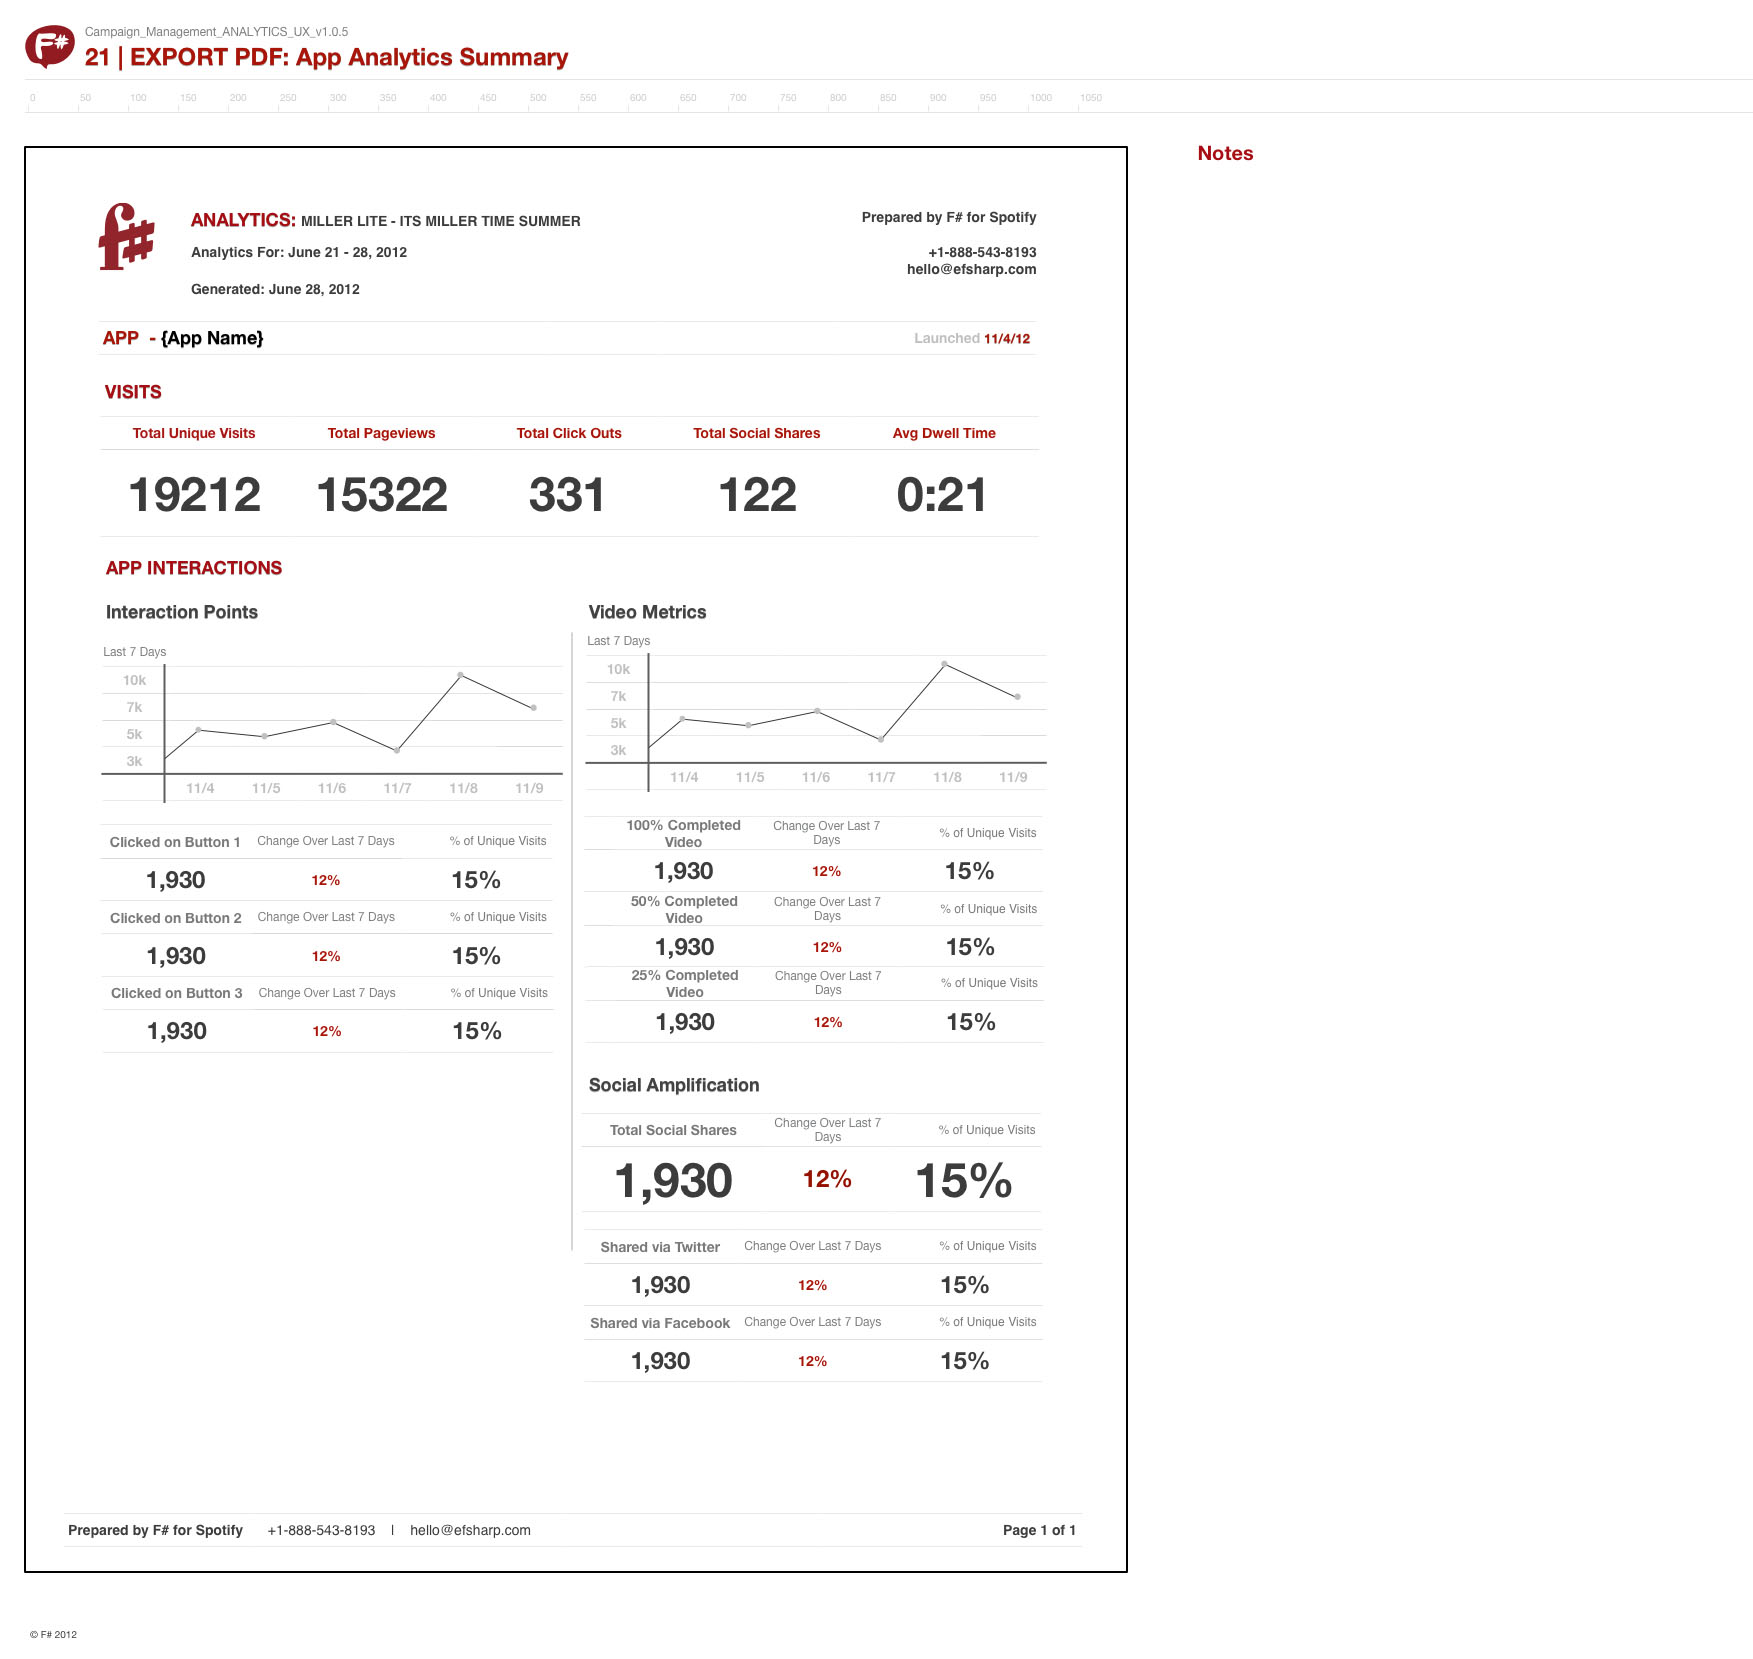The height and width of the screenshot is (1659, 1753).
Task: Click the 50% Completed Video label
Action: [684, 909]
